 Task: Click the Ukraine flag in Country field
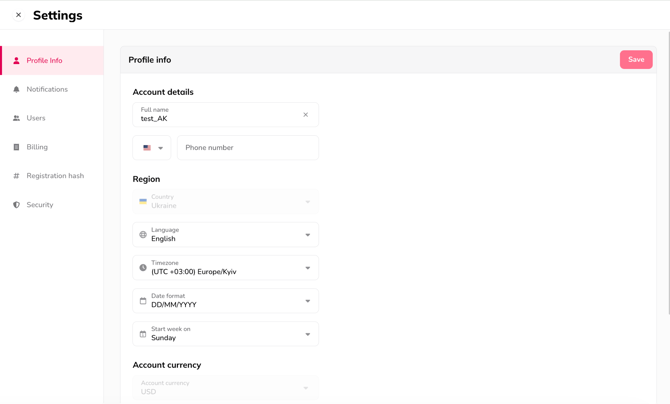[143, 201]
